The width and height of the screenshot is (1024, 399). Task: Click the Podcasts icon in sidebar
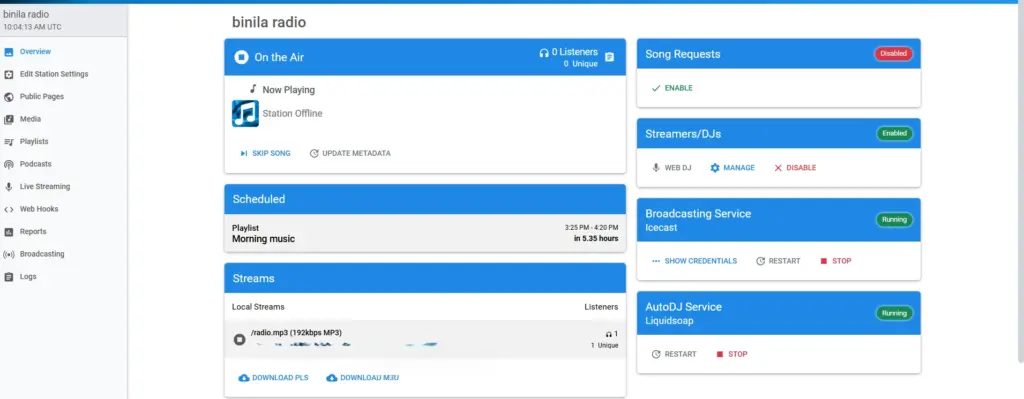click(x=8, y=165)
